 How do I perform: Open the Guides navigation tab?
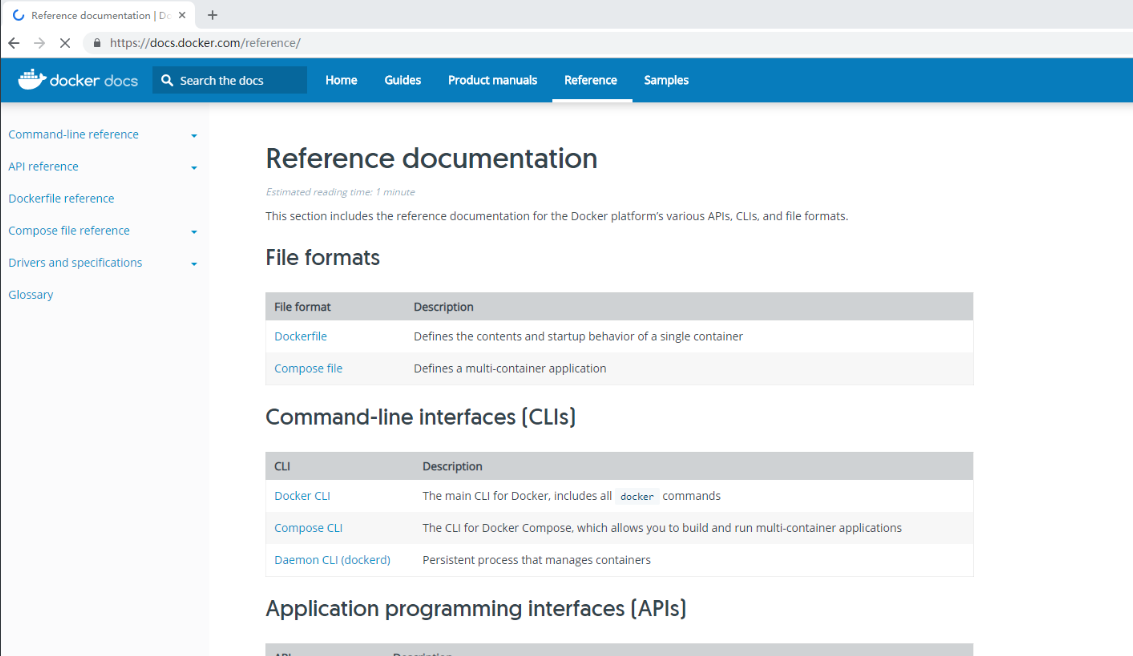pos(402,80)
